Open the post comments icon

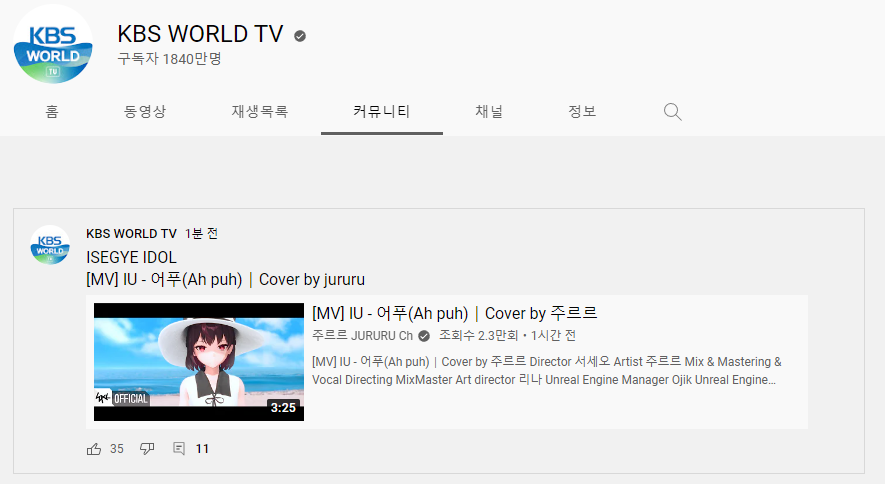179,448
